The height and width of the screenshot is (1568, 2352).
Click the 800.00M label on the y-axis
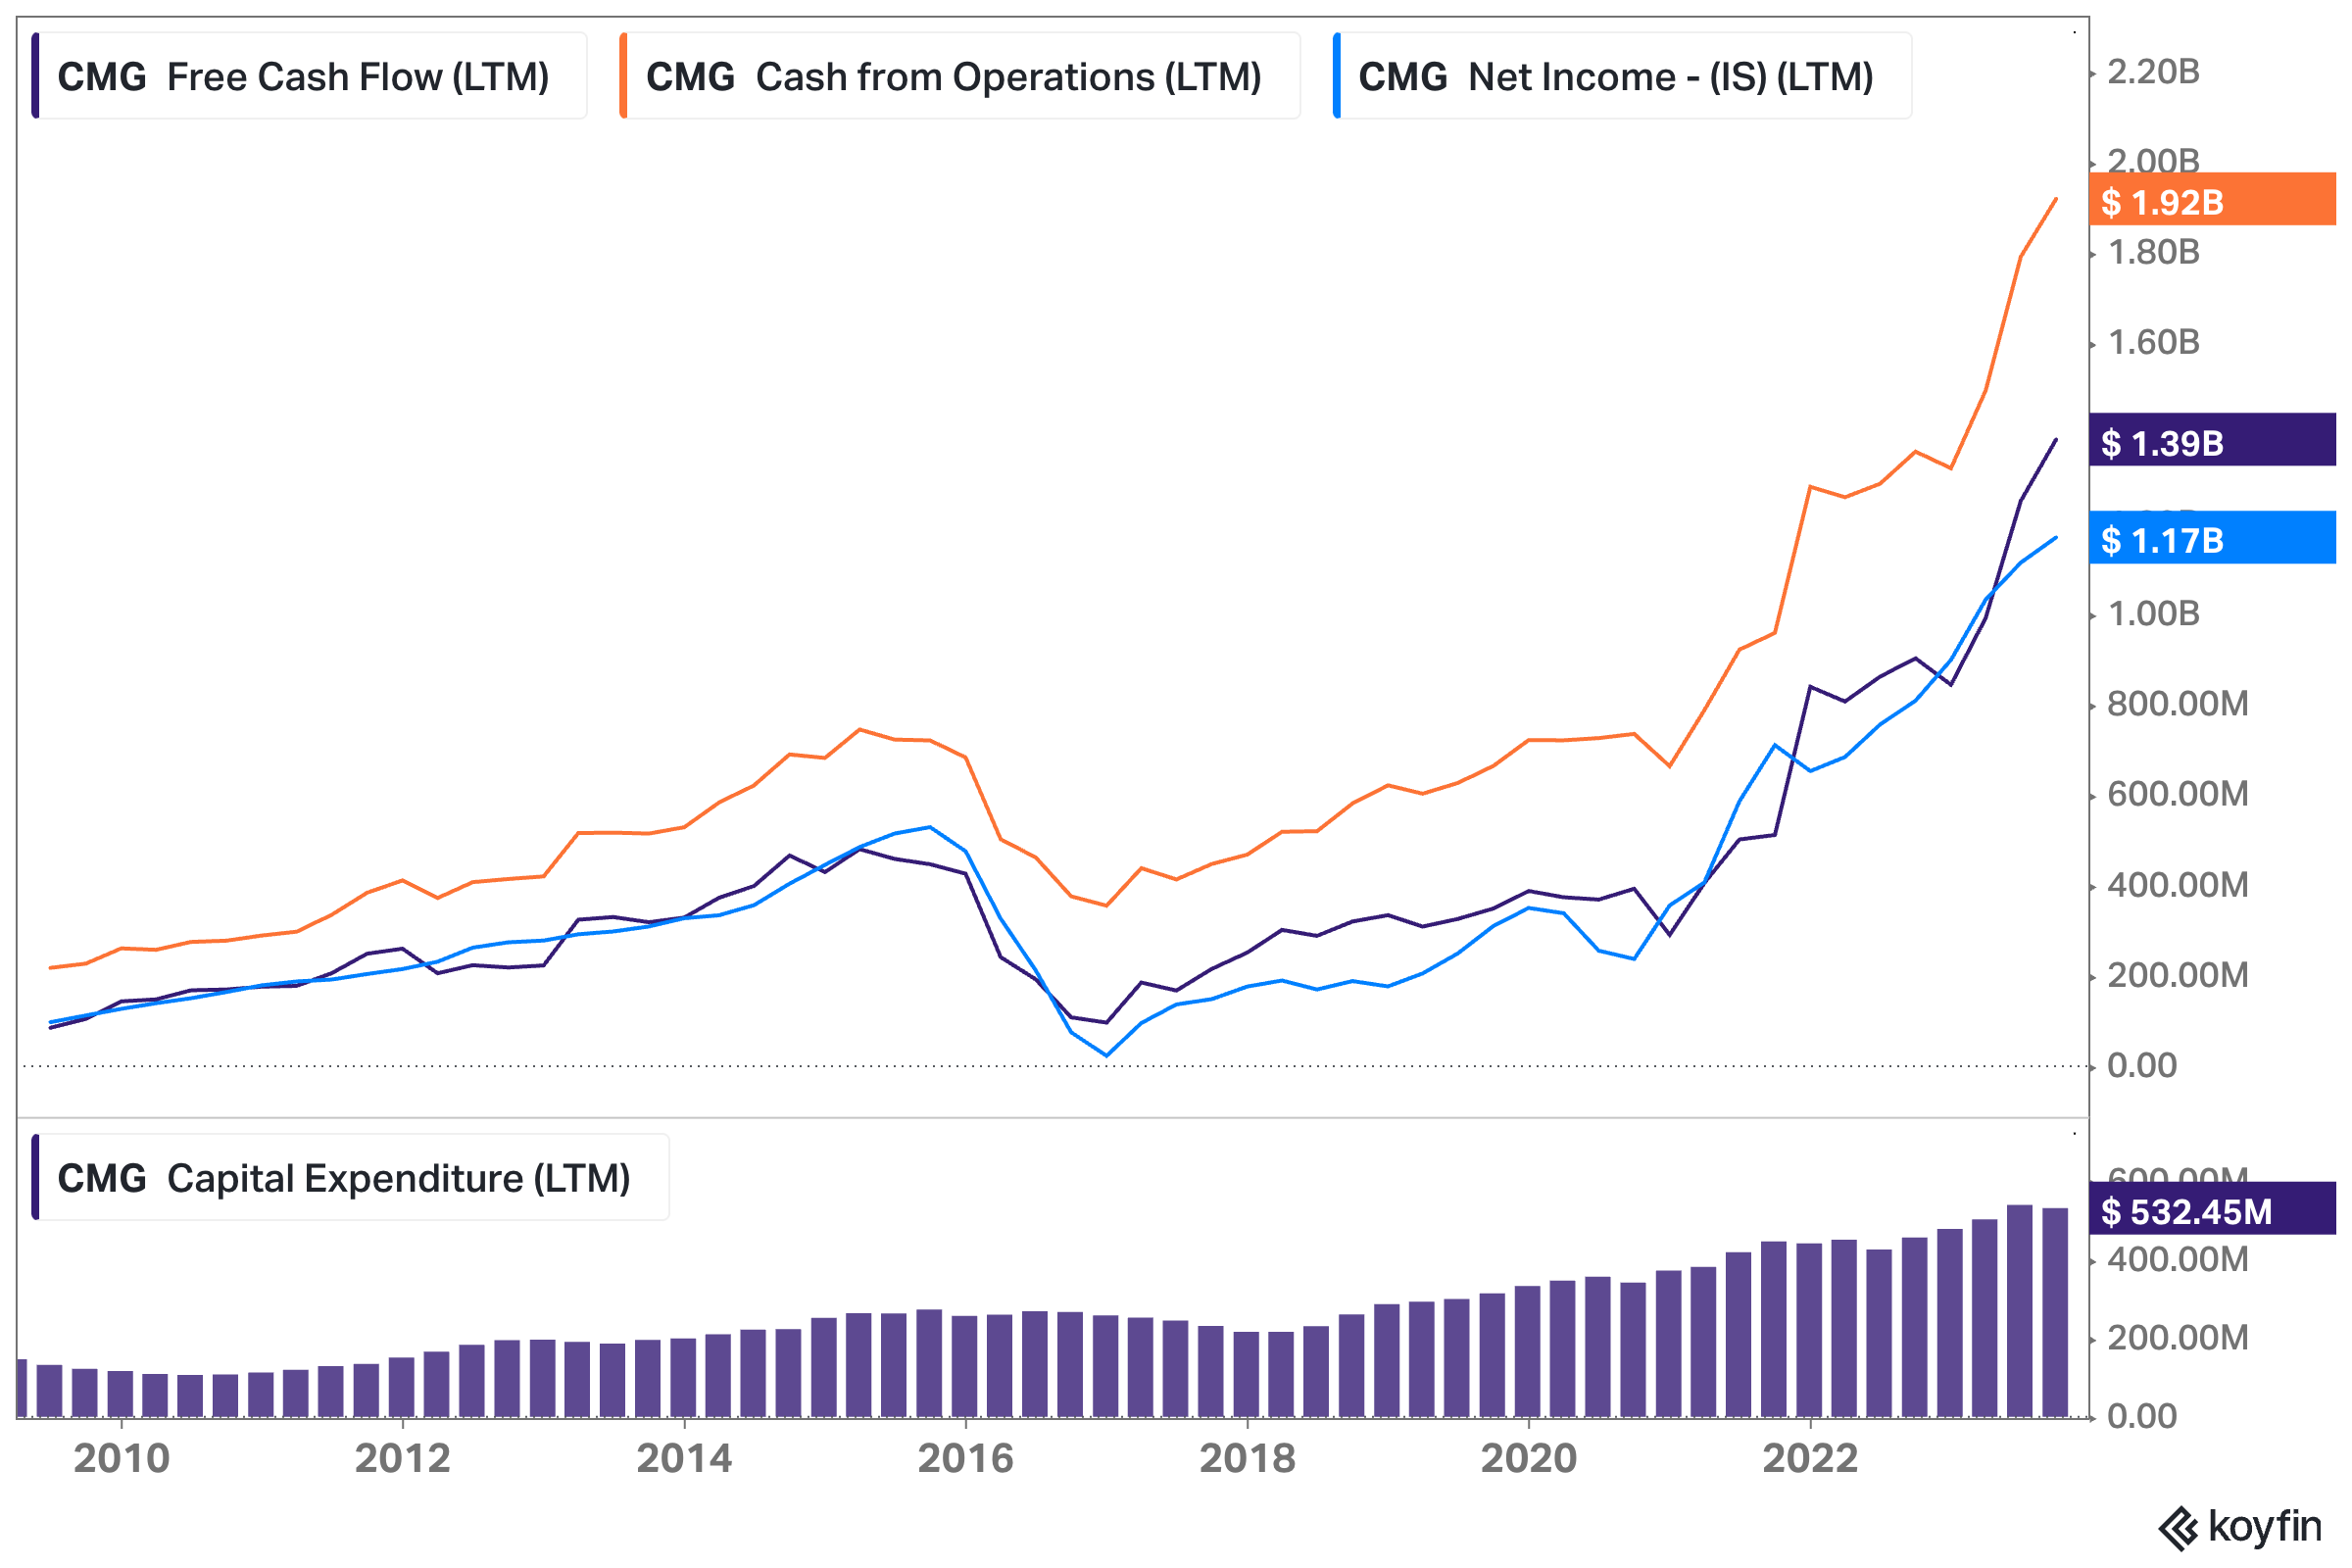[2177, 704]
